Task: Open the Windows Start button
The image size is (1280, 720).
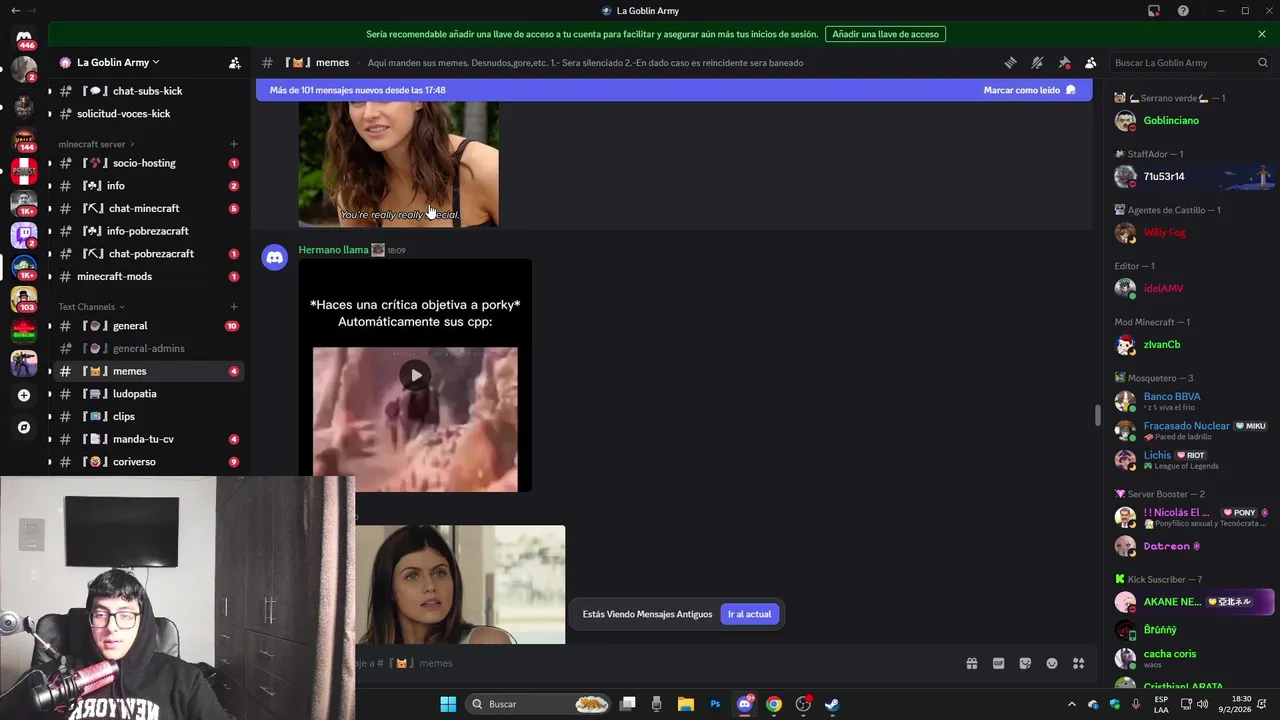Action: 448,704
